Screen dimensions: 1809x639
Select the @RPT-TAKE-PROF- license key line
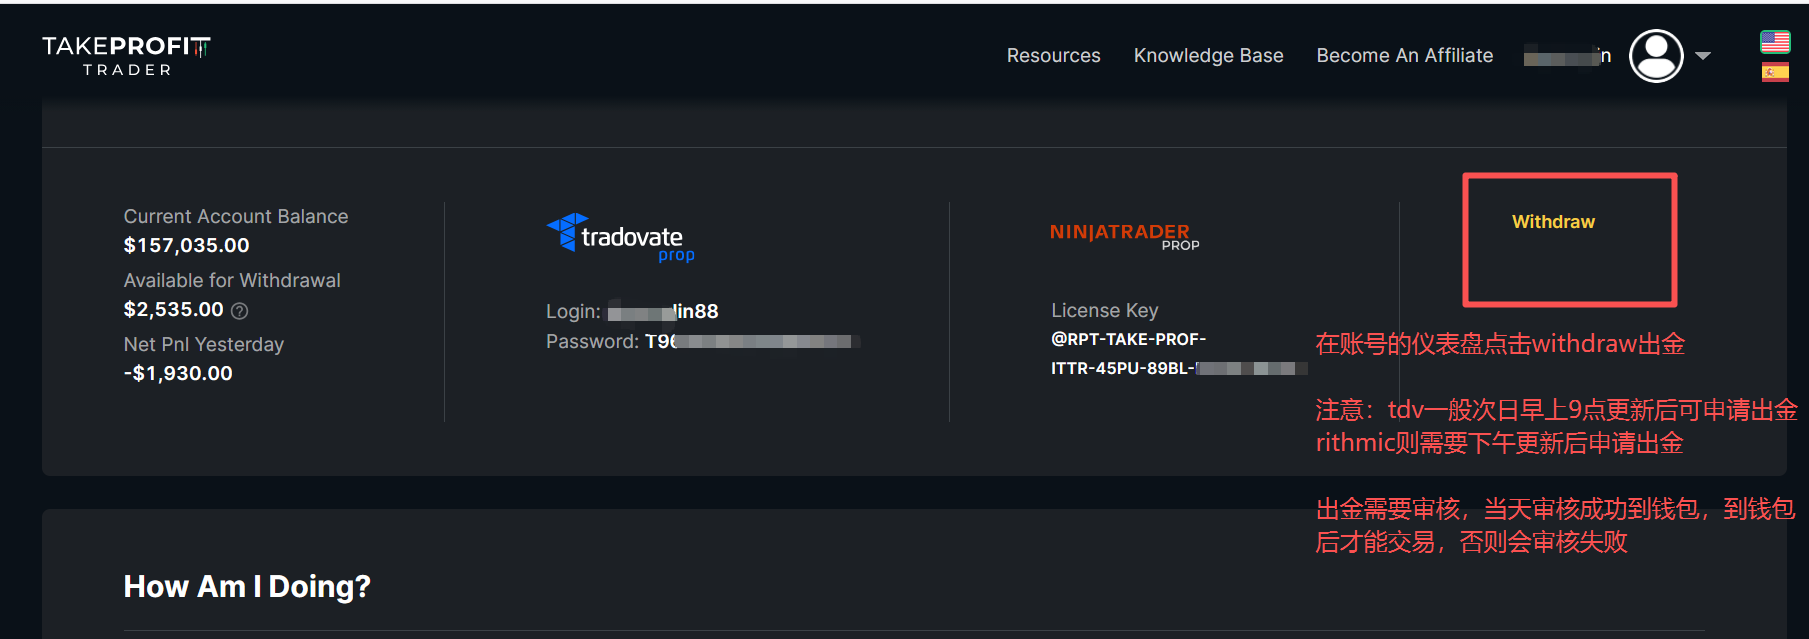click(x=1128, y=339)
